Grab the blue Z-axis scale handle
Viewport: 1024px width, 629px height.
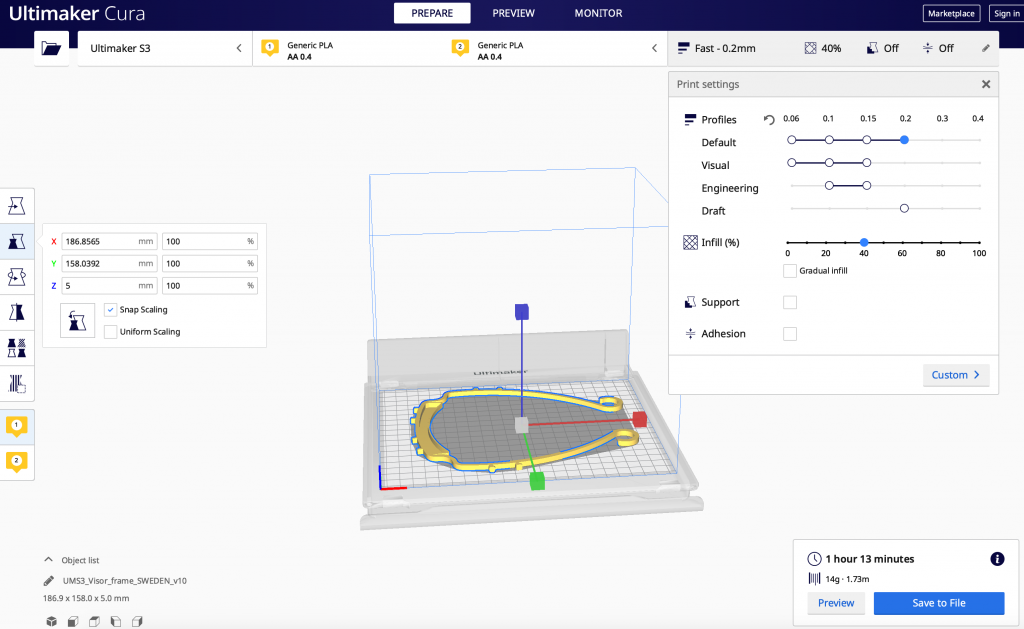pos(522,312)
